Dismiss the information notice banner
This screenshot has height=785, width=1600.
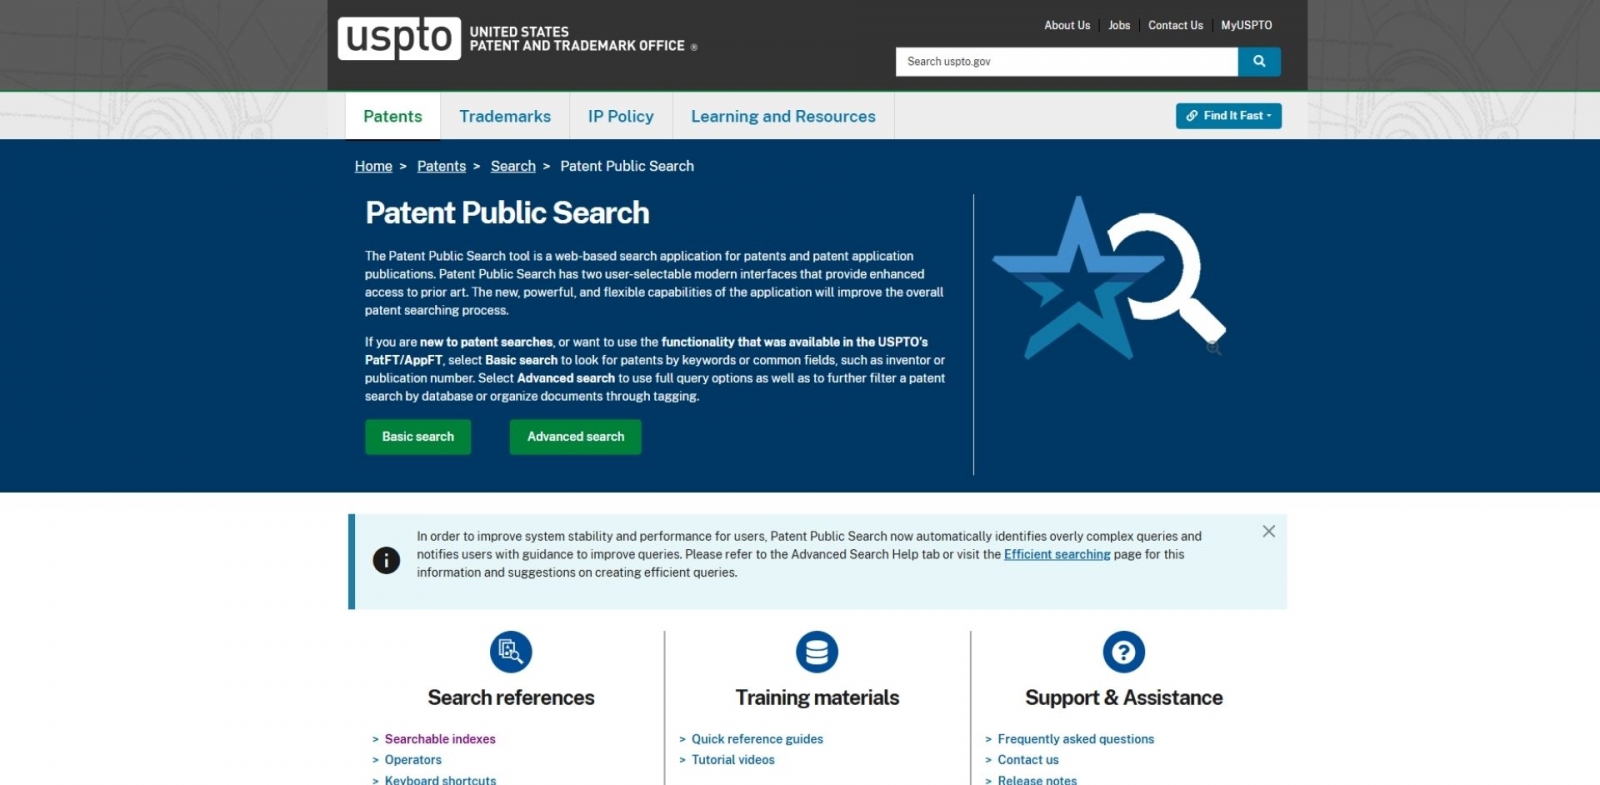[x=1268, y=532]
